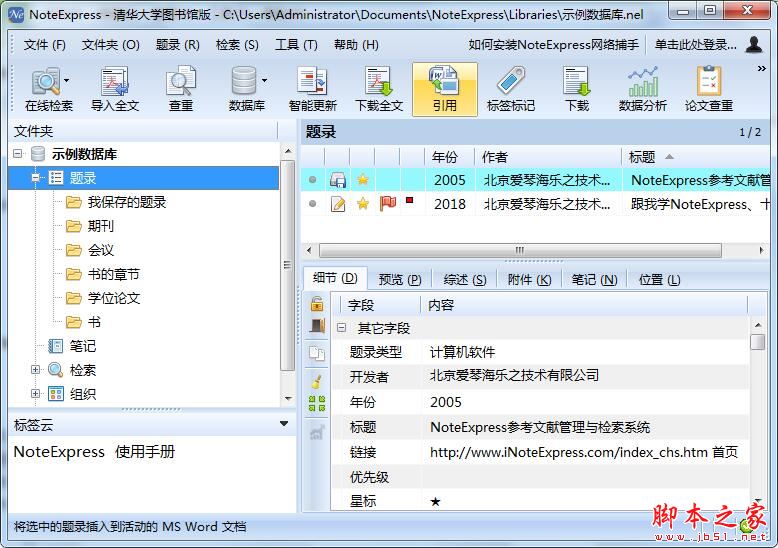Click the flag icon on the 2018 record

pos(388,203)
